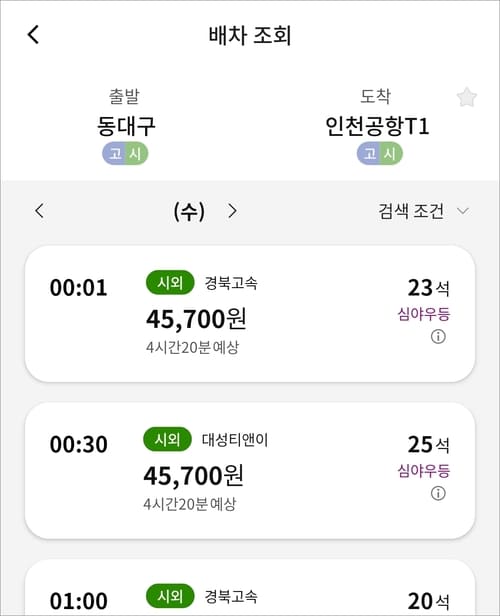The image size is (500, 616).
Task: Open the date picker showing (수)
Action: pyautogui.click(x=189, y=211)
